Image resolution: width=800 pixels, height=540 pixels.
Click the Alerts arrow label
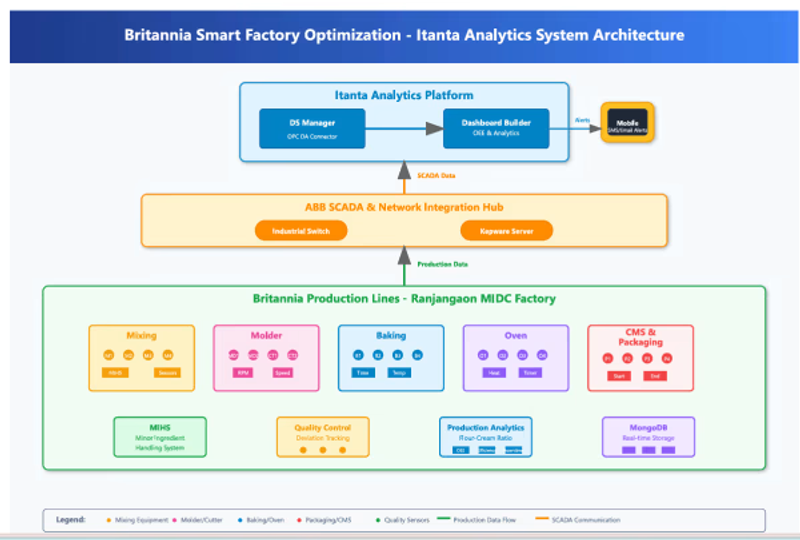tap(582, 120)
